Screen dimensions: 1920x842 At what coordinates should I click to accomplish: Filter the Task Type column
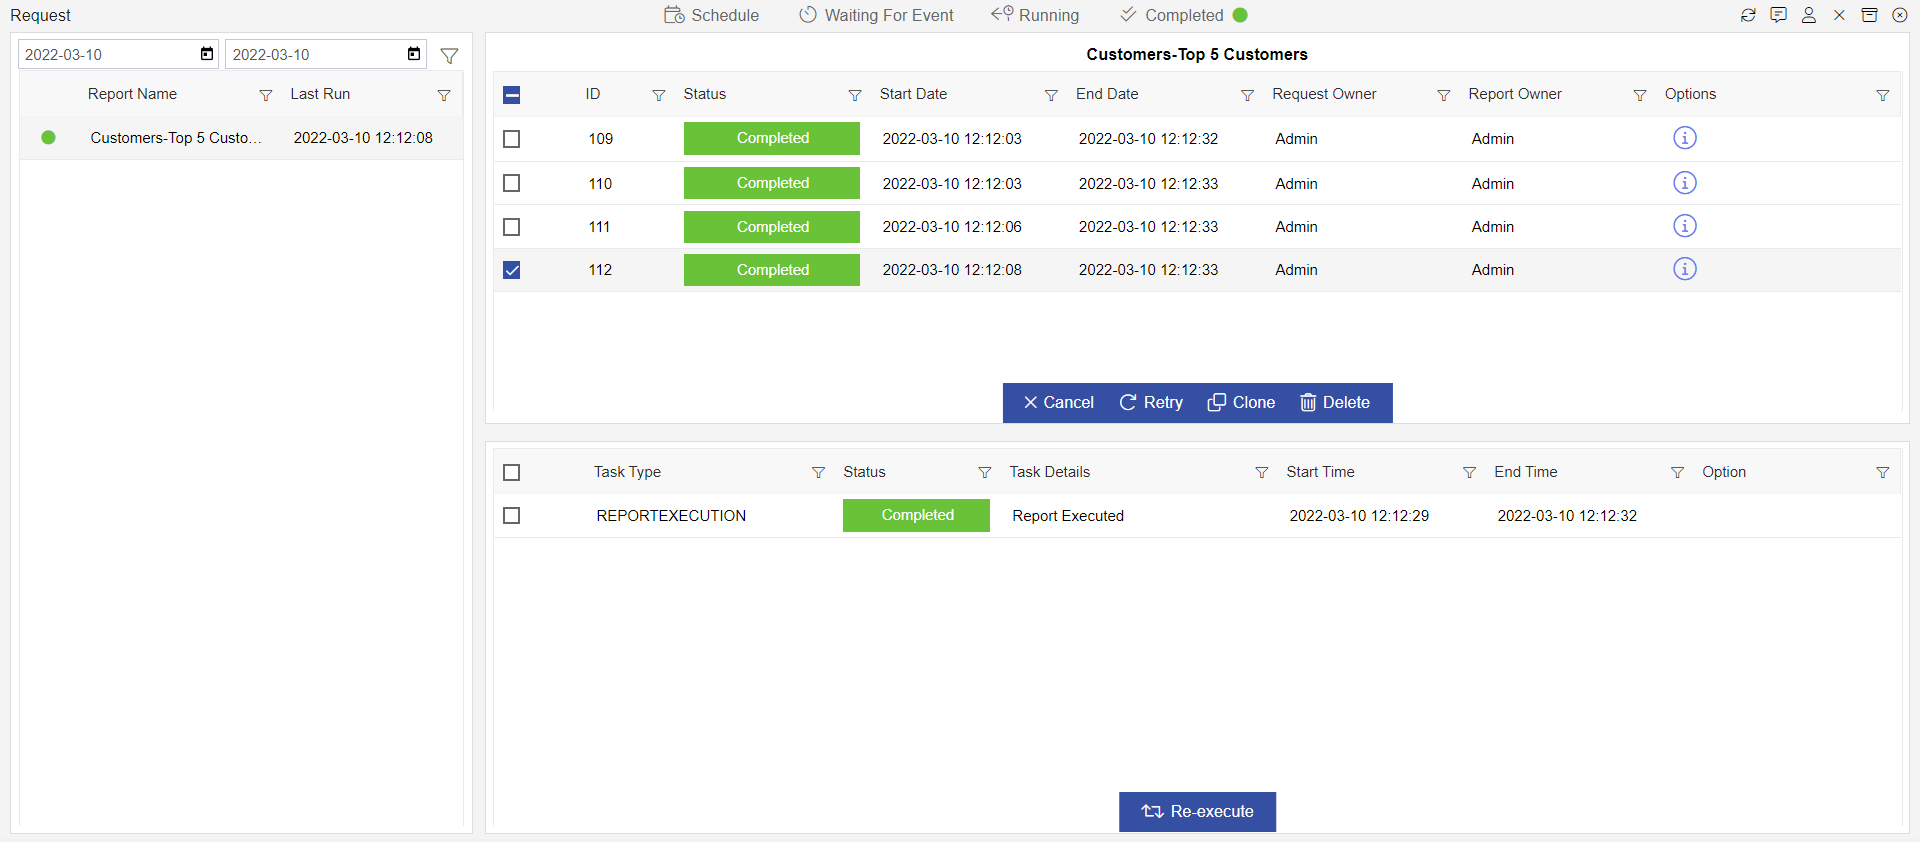click(818, 472)
